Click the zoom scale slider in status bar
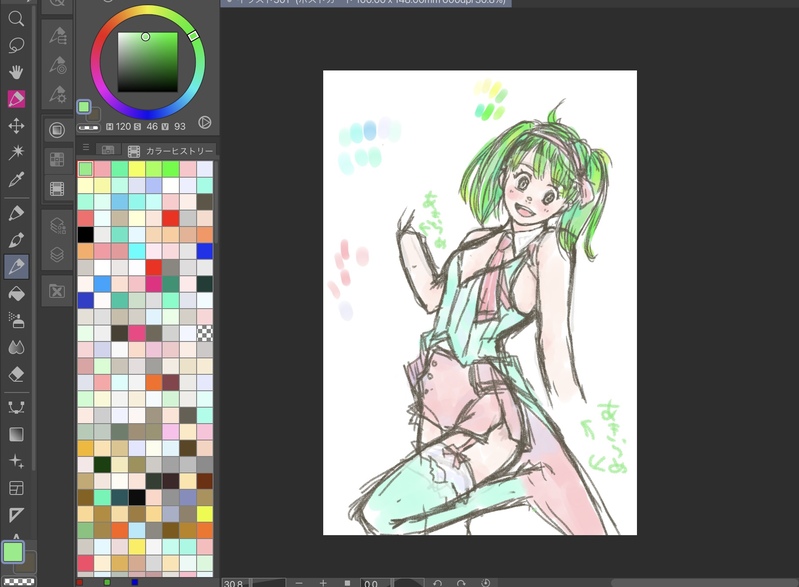Screen dimensions: 799x587 [x=269, y=583]
